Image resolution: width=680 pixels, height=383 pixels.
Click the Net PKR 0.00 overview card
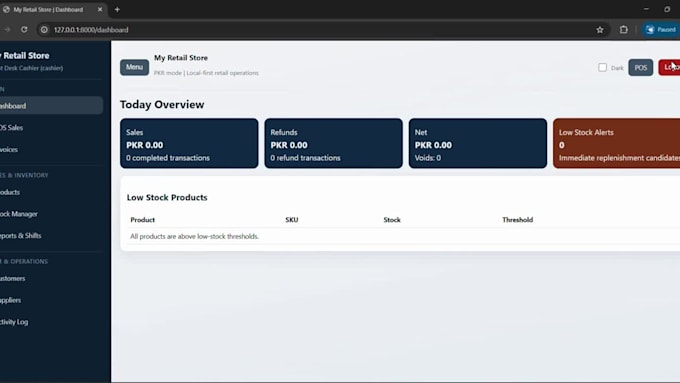(x=478, y=143)
